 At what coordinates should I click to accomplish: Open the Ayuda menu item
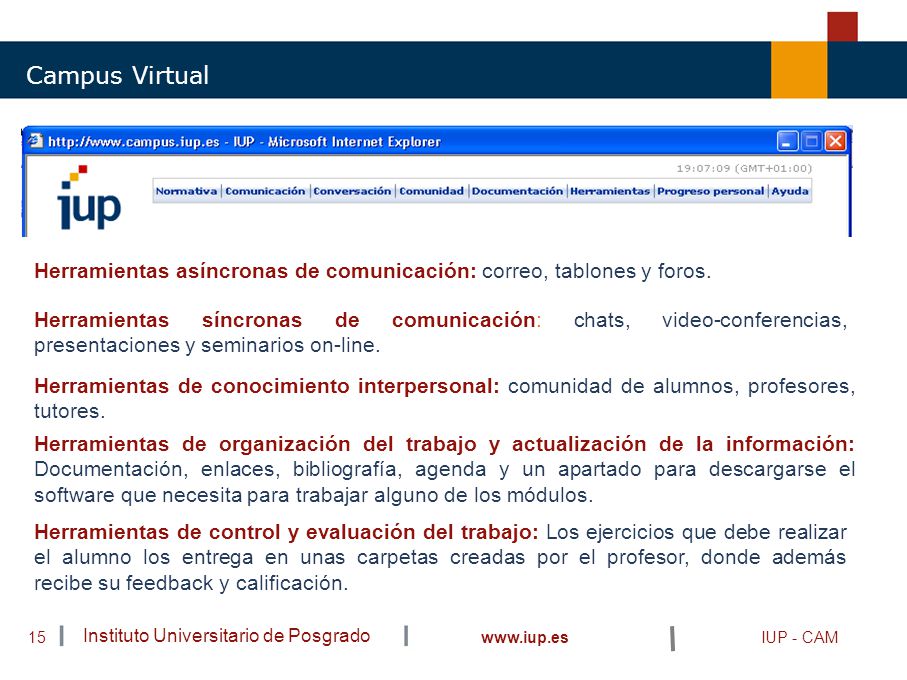pos(790,191)
